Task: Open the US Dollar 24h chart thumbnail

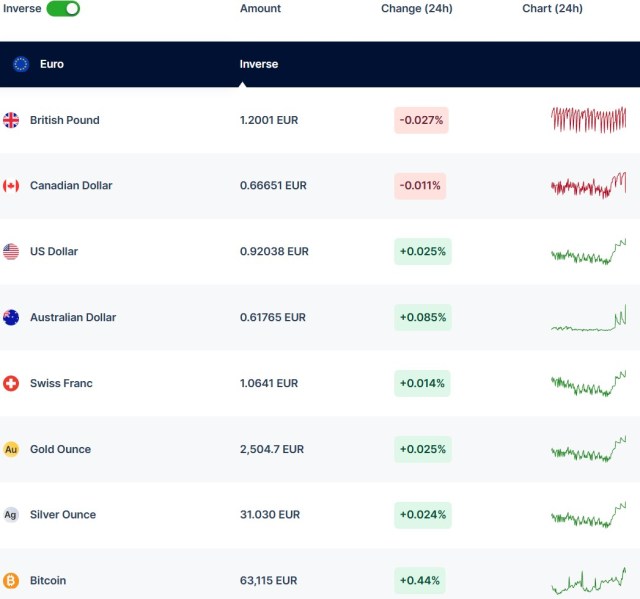Action: pos(588,252)
